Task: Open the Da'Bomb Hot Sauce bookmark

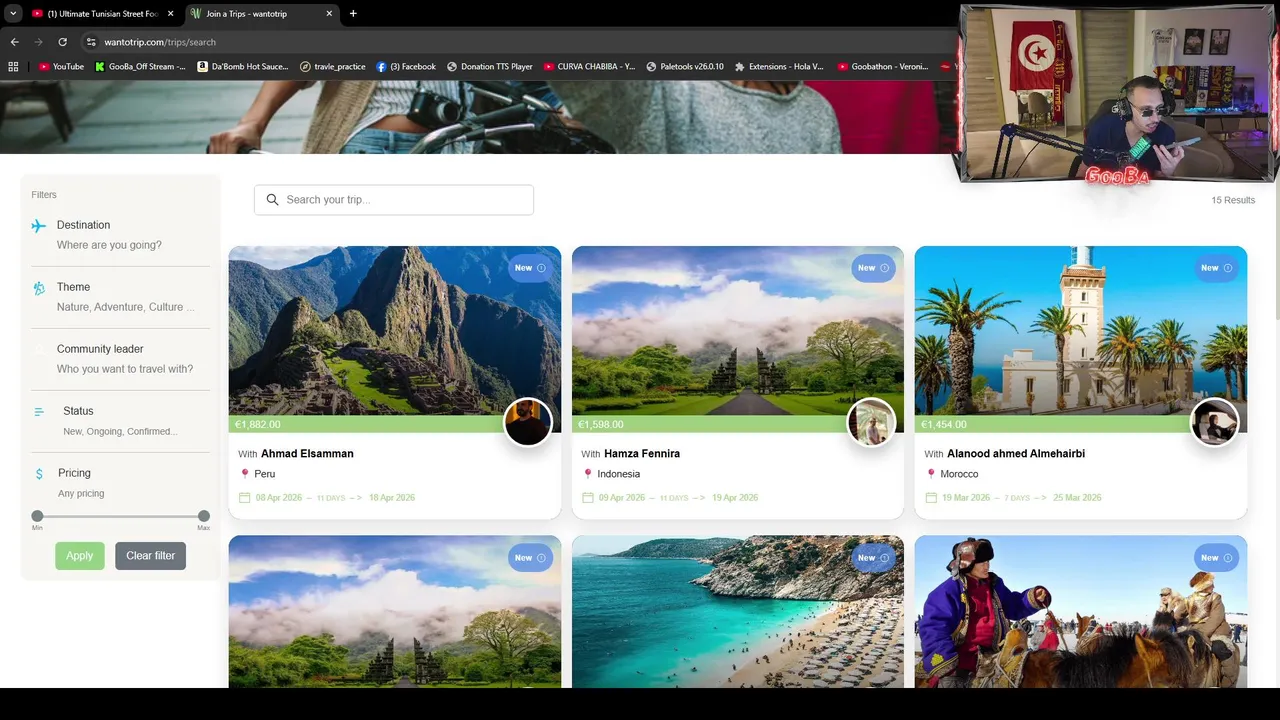Action: pos(243,66)
